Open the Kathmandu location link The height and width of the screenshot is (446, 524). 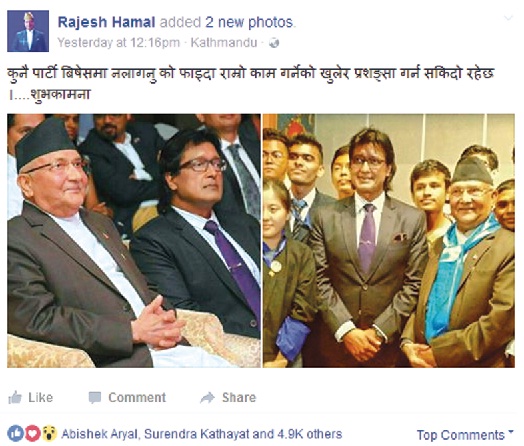pos(224,43)
